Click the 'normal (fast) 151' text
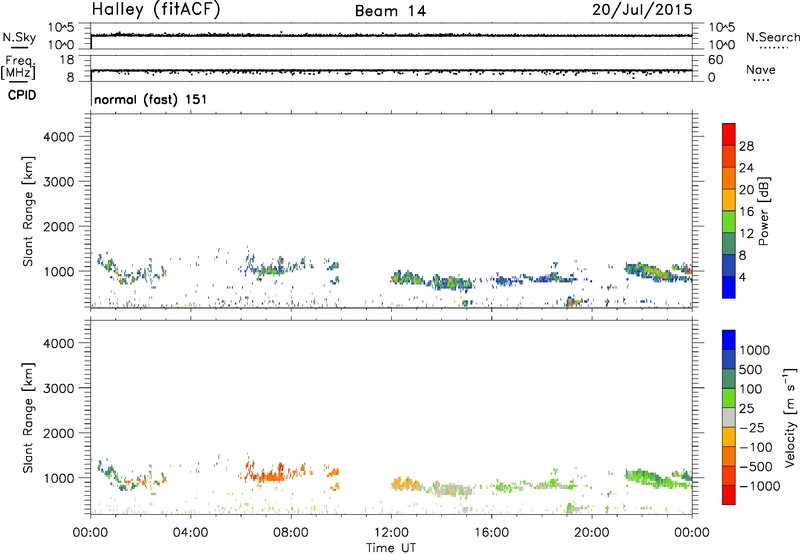Viewport: 800px width, 554px height. point(151,99)
